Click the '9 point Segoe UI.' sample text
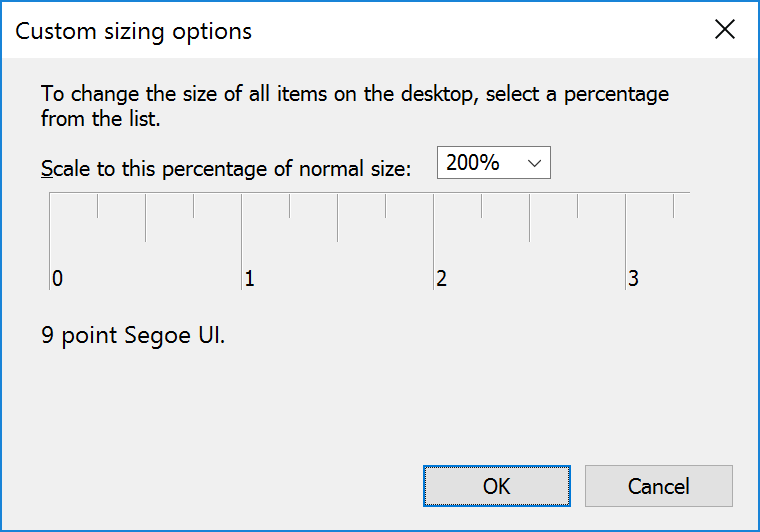760x532 pixels. click(x=134, y=335)
